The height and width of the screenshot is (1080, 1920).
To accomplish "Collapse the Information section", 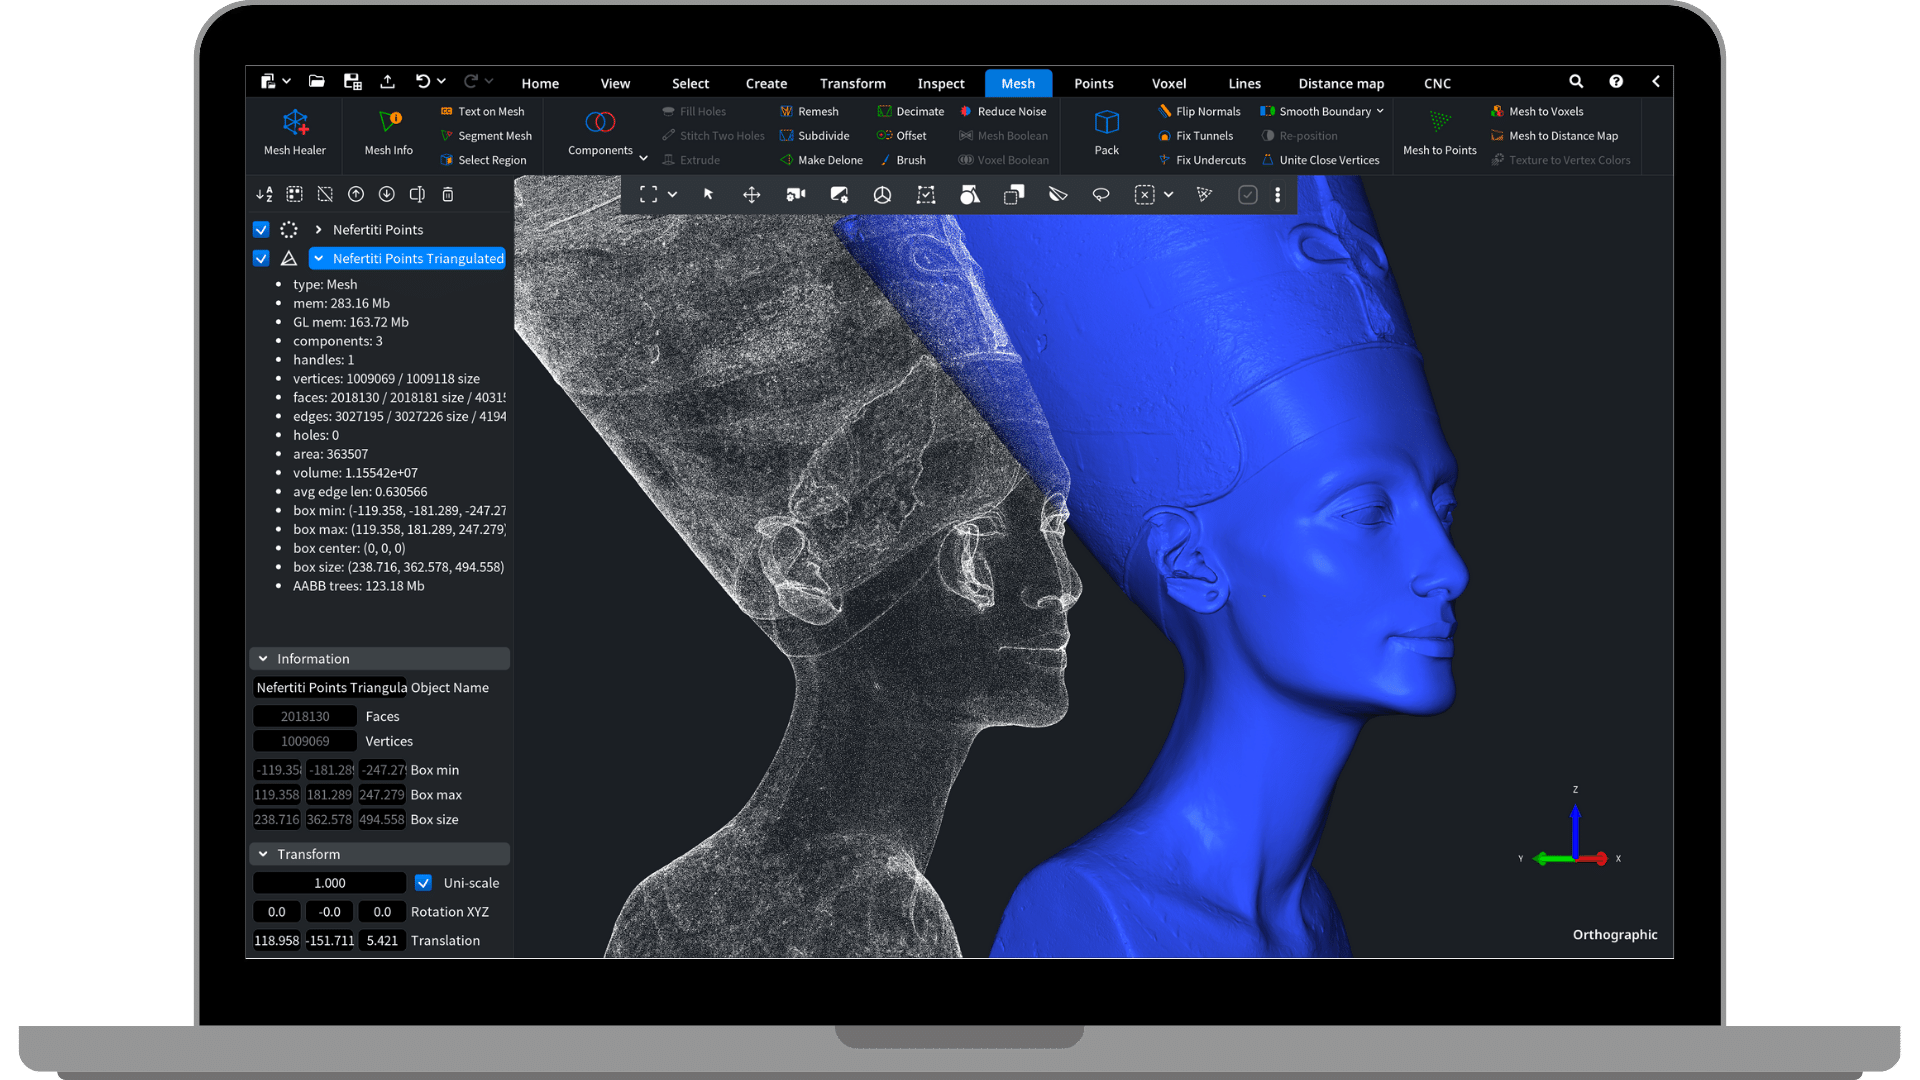I will click(263, 659).
